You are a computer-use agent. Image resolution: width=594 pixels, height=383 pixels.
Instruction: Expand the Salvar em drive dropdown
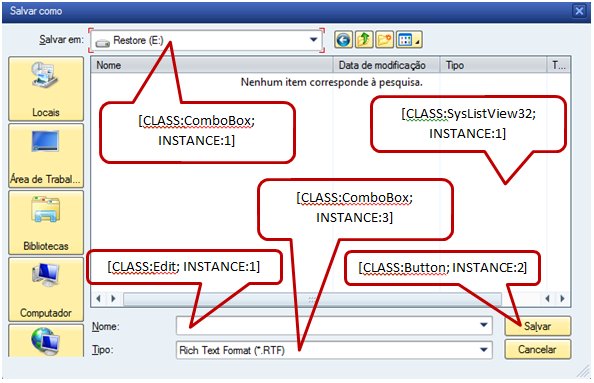(x=313, y=39)
